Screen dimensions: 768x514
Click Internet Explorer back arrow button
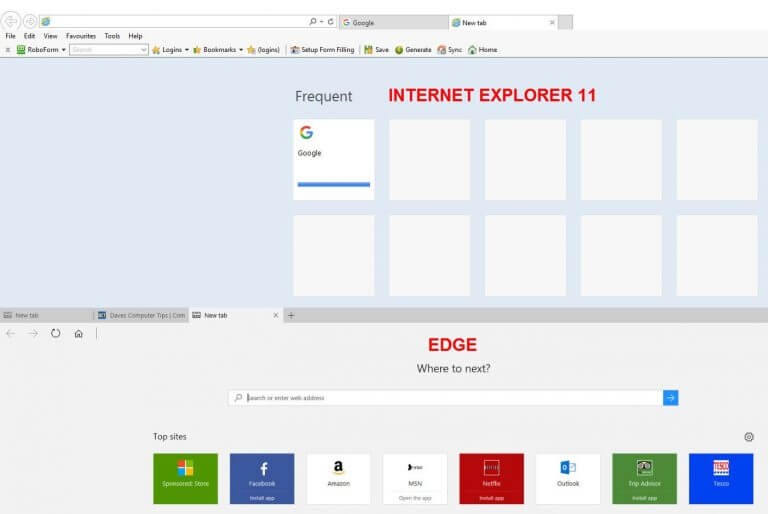10,21
